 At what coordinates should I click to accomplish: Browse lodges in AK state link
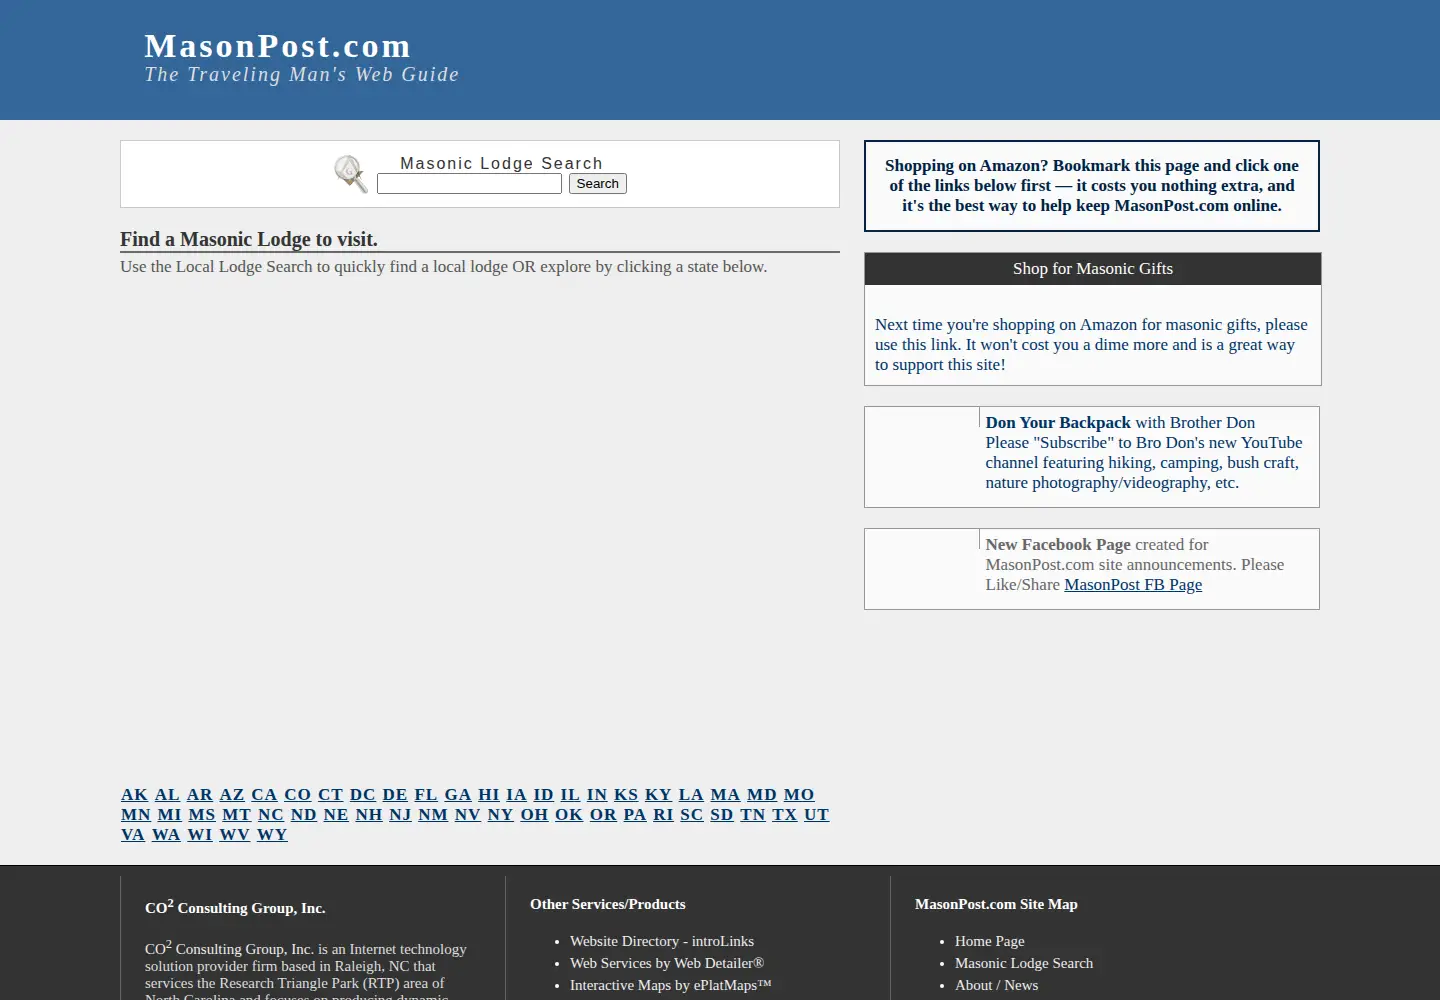click(134, 795)
